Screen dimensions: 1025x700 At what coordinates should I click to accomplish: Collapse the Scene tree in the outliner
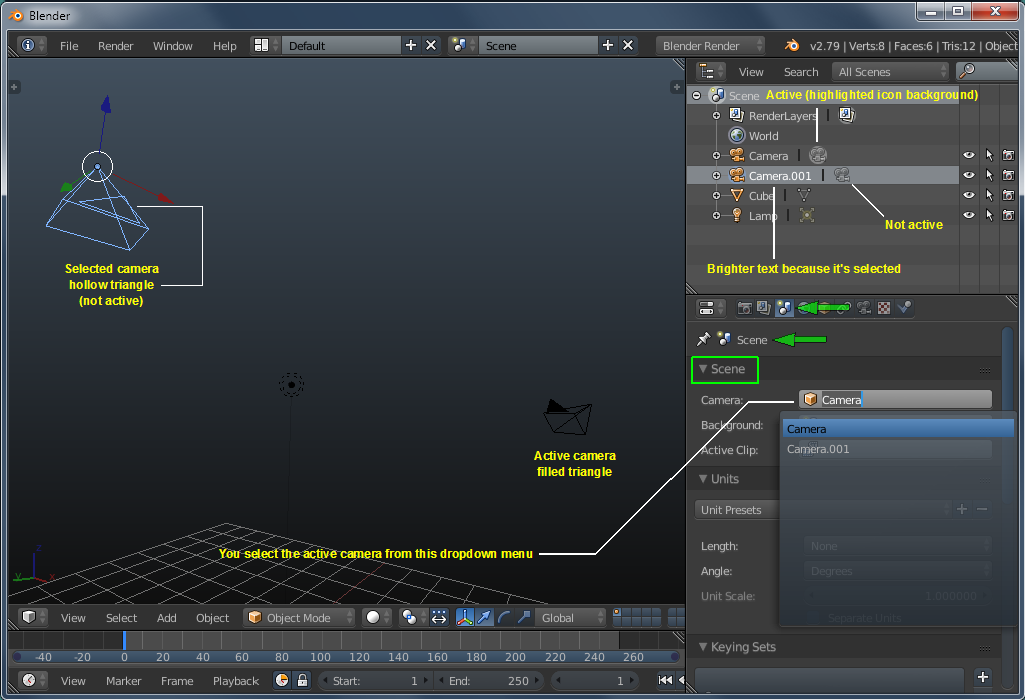click(697, 95)
